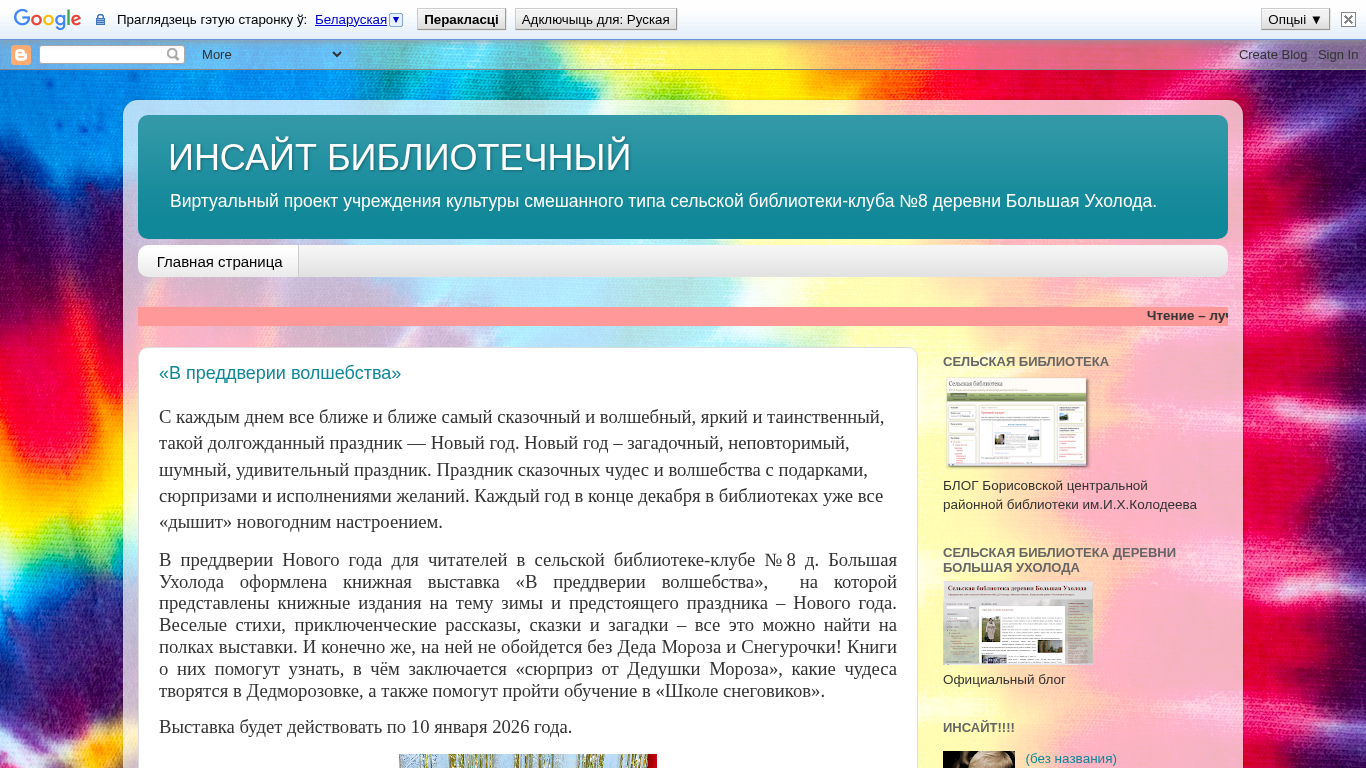Click the 'БЛОГ Борисовской центральной районной библиотеки' caption
This screenshot has width=1366, height=768.
coord(1070,495)
